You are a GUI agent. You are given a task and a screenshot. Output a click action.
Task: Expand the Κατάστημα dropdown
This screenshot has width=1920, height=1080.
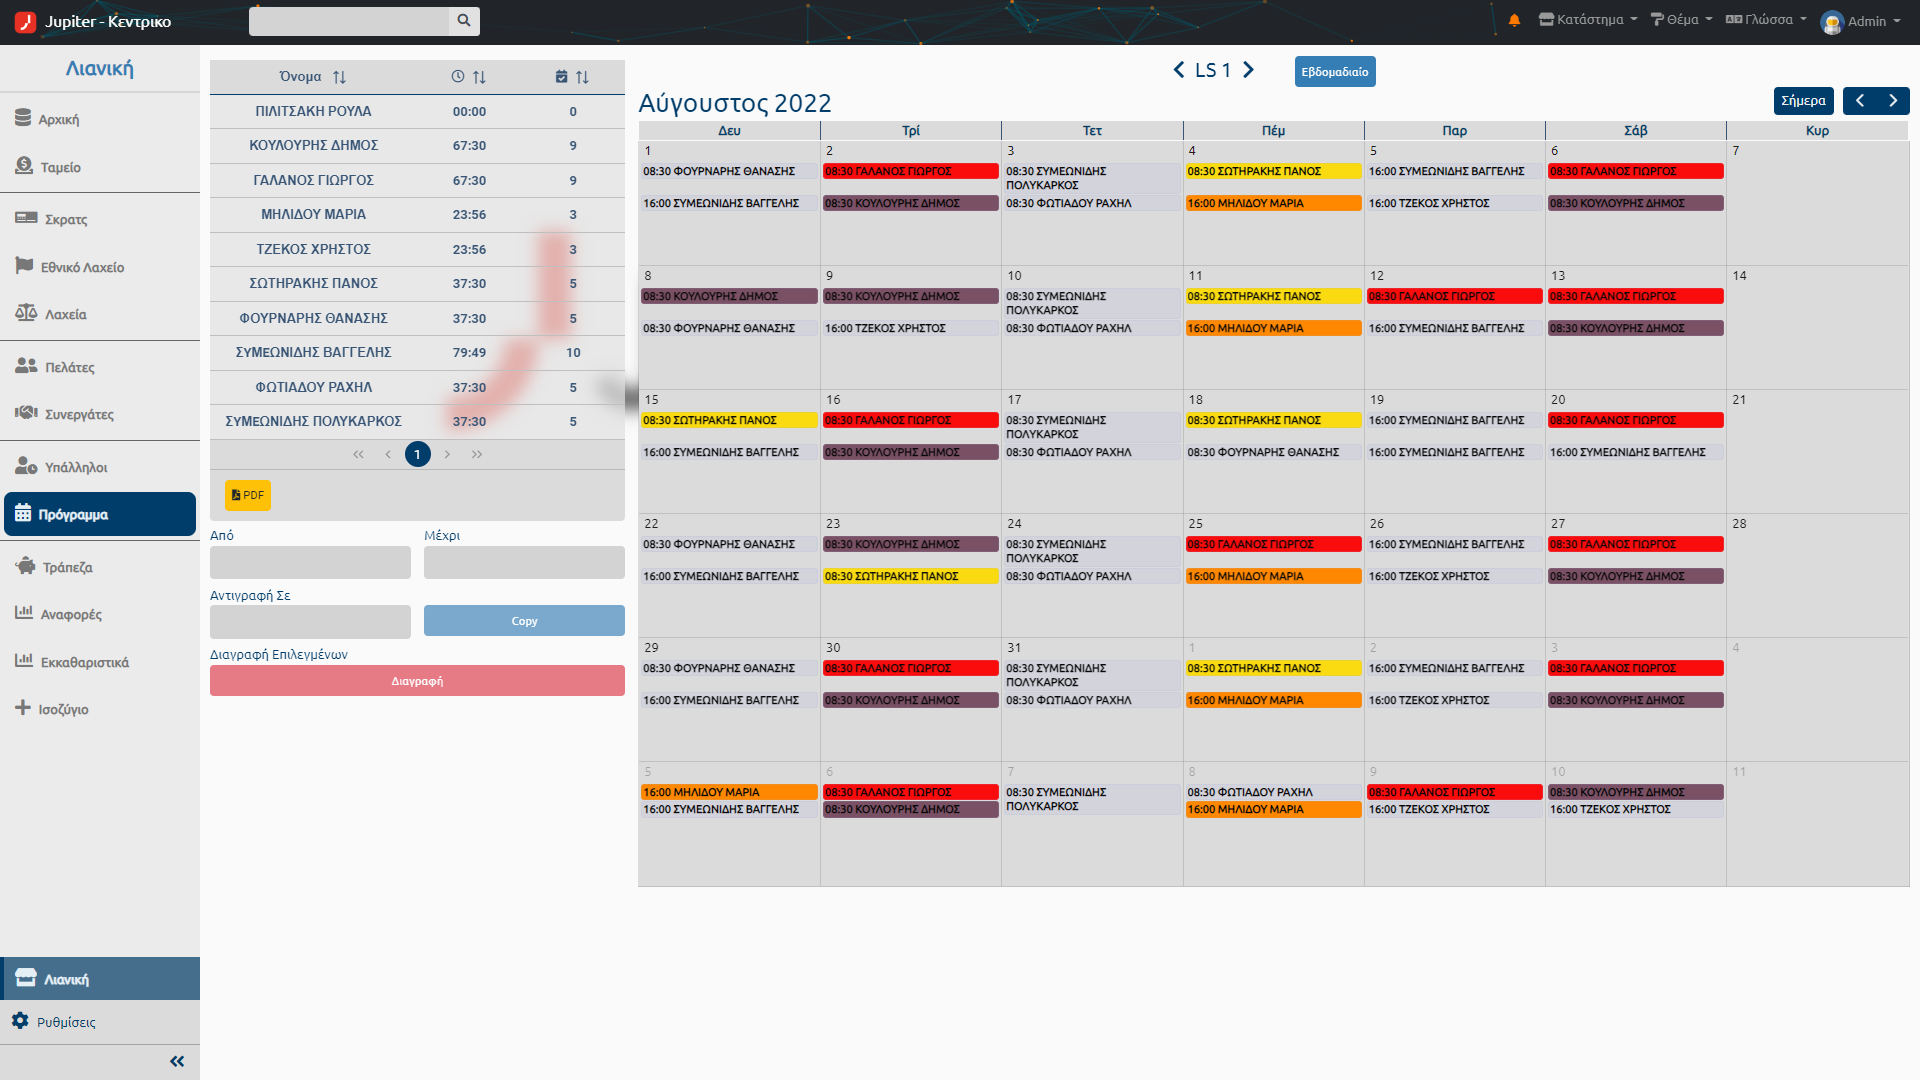(x=1588, y=20)
